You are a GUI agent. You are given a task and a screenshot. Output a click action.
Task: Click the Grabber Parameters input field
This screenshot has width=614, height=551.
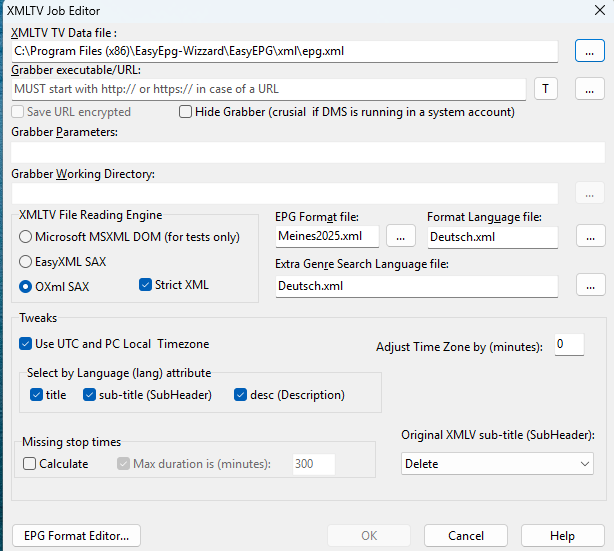308,152
